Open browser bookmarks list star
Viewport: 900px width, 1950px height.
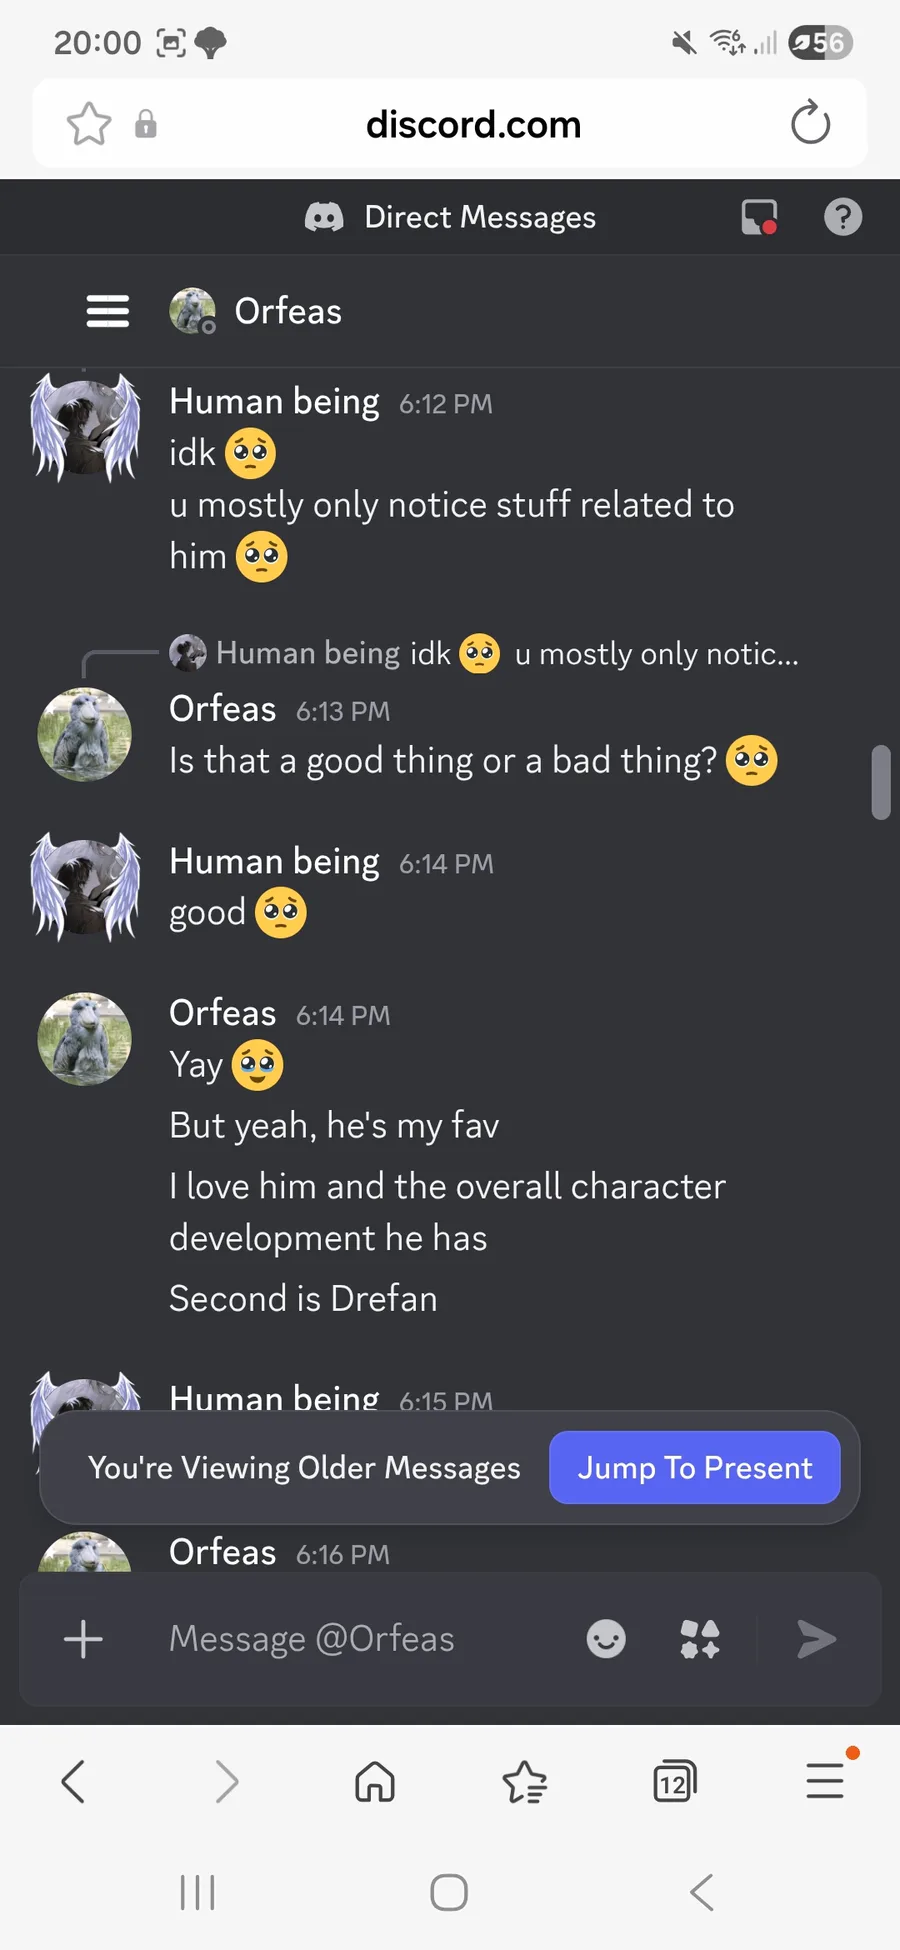coord(525,1781)
